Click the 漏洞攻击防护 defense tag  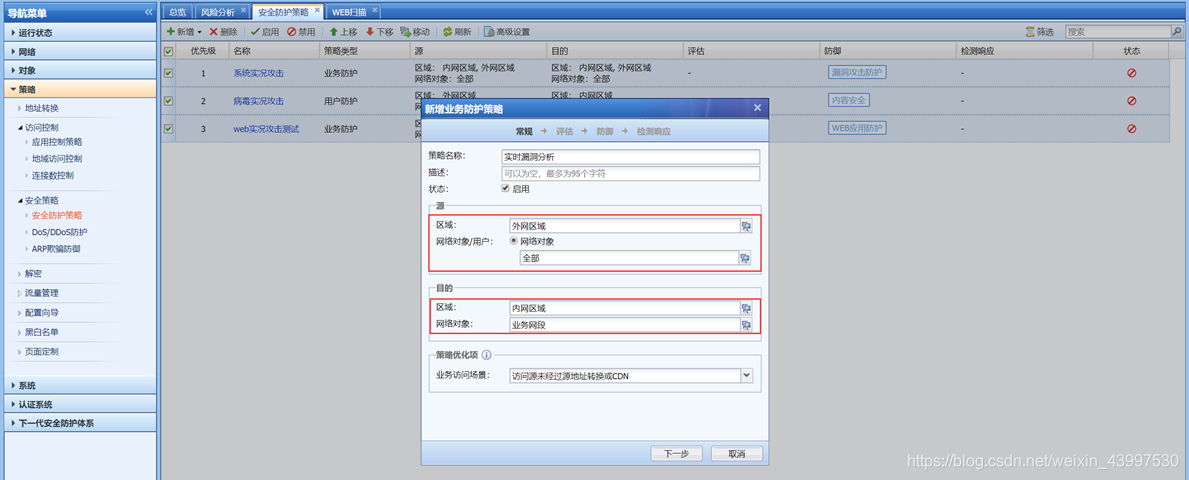(857, 72)
